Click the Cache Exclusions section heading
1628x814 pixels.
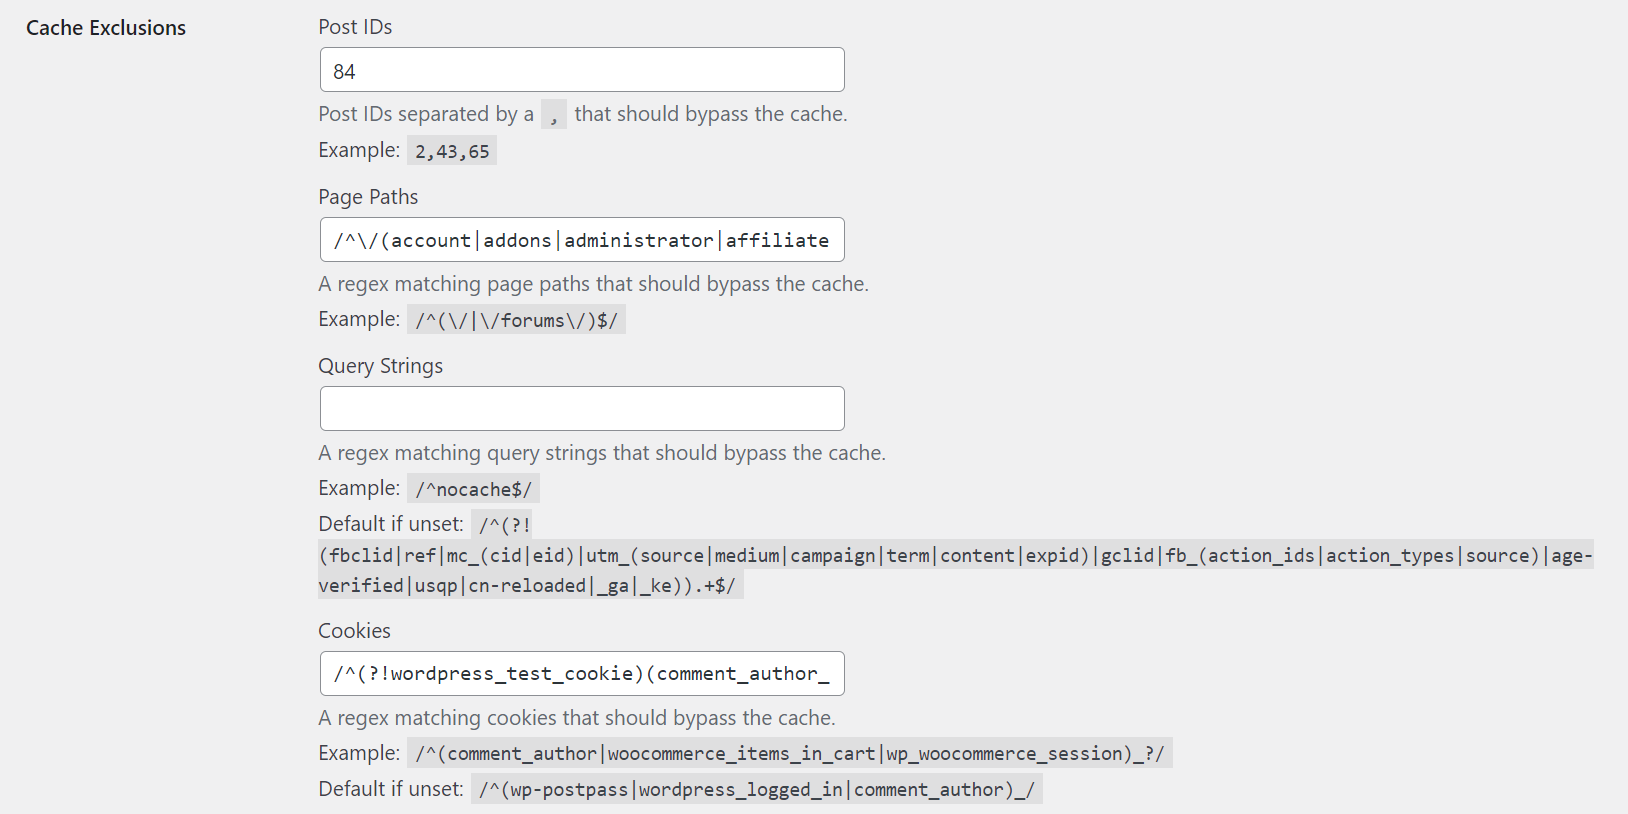point(106,28)
